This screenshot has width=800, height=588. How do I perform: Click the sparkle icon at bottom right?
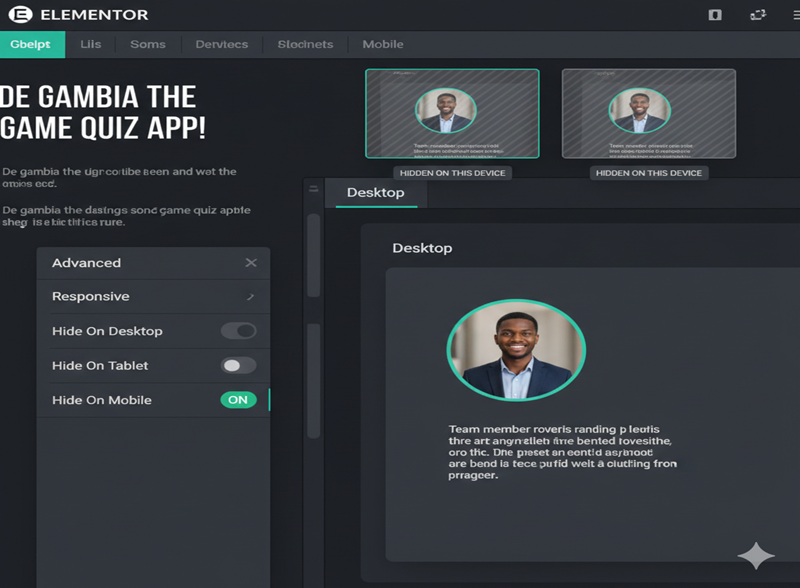click(756, 556)
